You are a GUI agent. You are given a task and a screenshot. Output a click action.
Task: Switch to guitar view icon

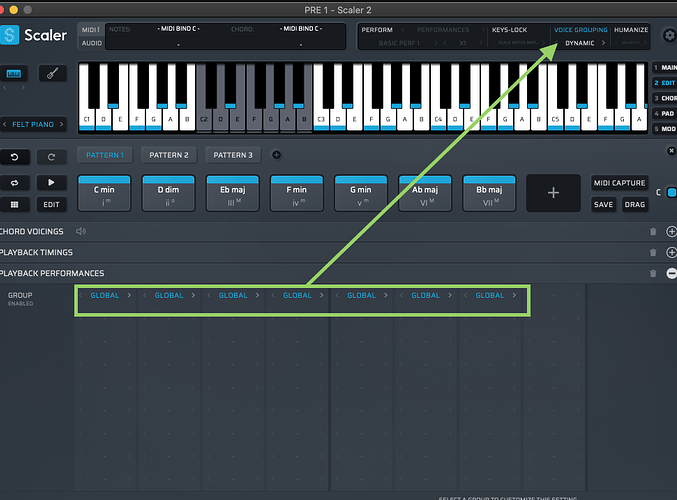tap(52, 74)
